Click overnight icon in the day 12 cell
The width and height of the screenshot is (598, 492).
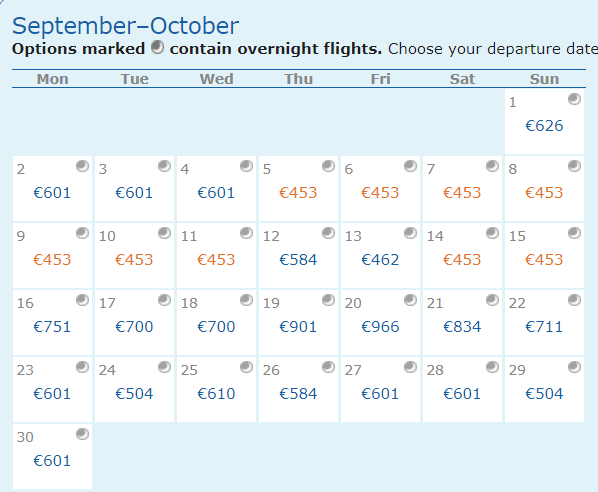pyautogui.click(x=328, y=233)
